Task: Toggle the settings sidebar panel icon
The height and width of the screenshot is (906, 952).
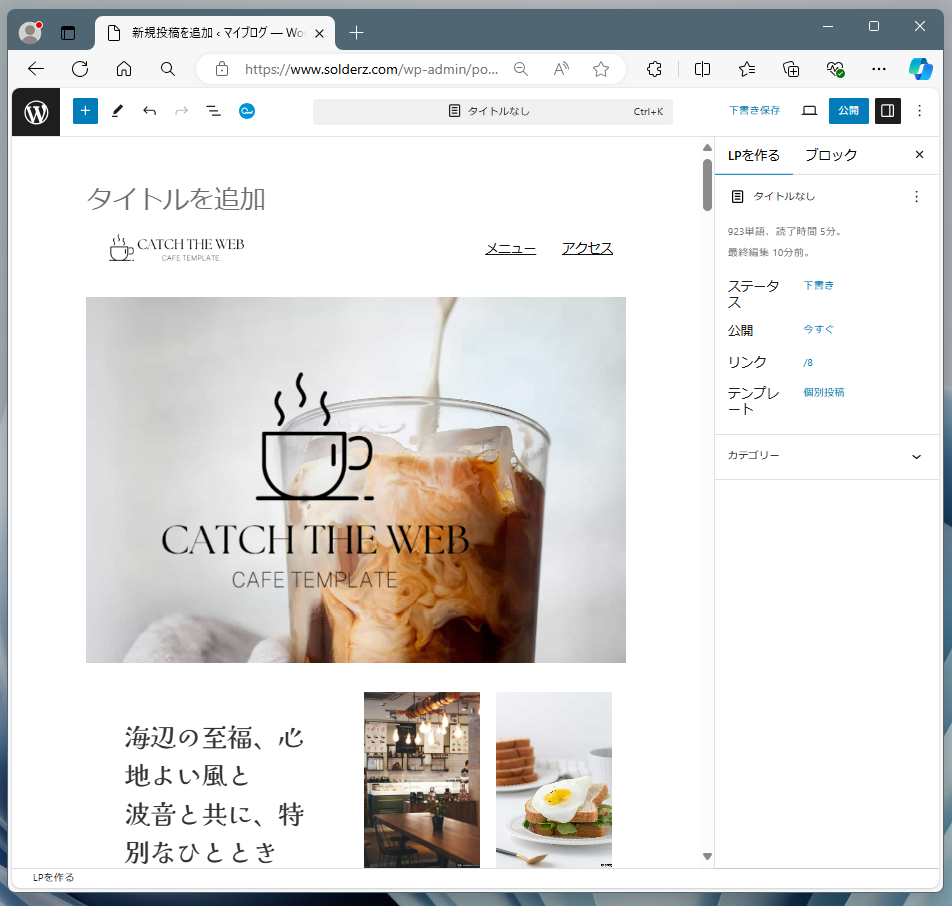Action: click(888, 111)
